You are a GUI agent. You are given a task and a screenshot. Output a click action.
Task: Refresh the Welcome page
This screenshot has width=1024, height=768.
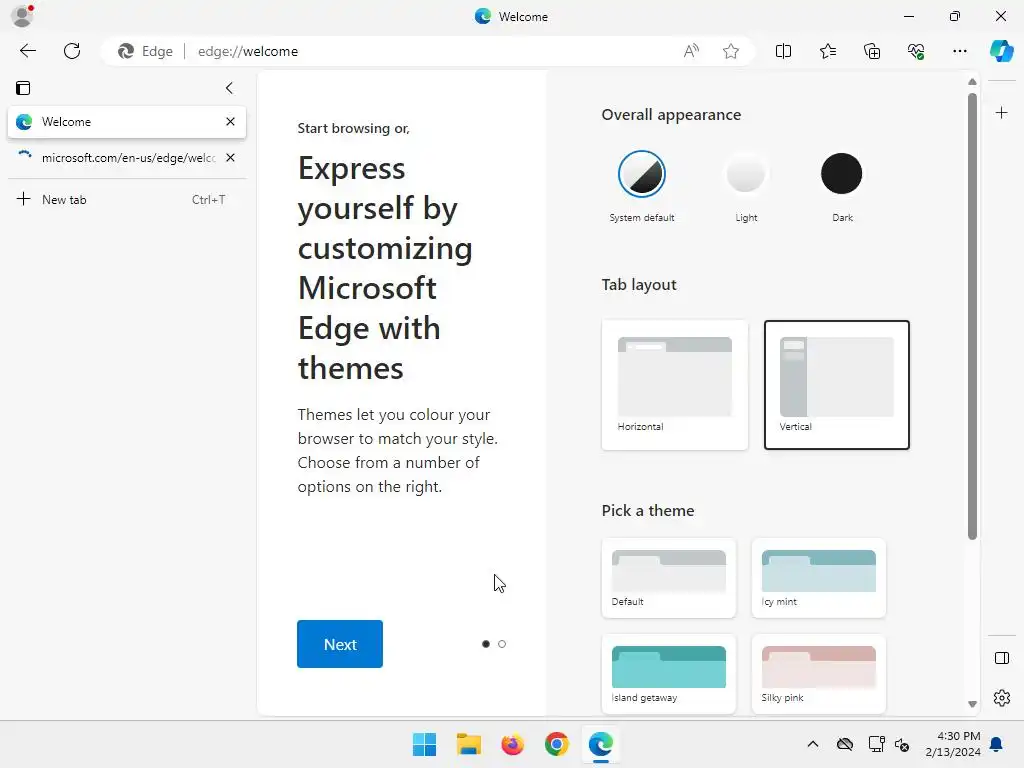pyautogui.click(x=72, y=51)
